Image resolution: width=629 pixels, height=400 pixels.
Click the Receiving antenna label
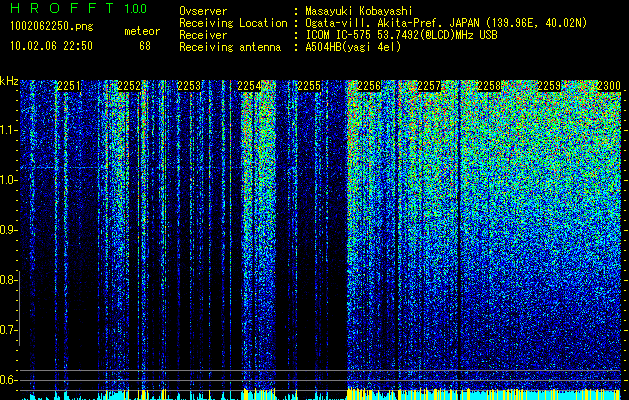click(x=230, y=47)
